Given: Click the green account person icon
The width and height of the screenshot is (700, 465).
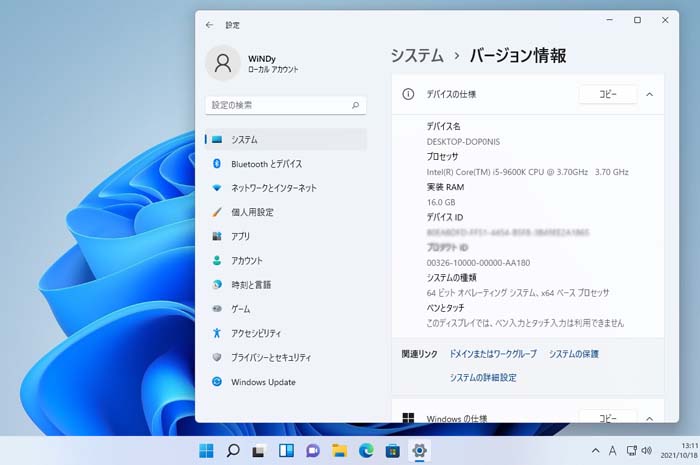Looking at the screenshot, I should [217, 261].
